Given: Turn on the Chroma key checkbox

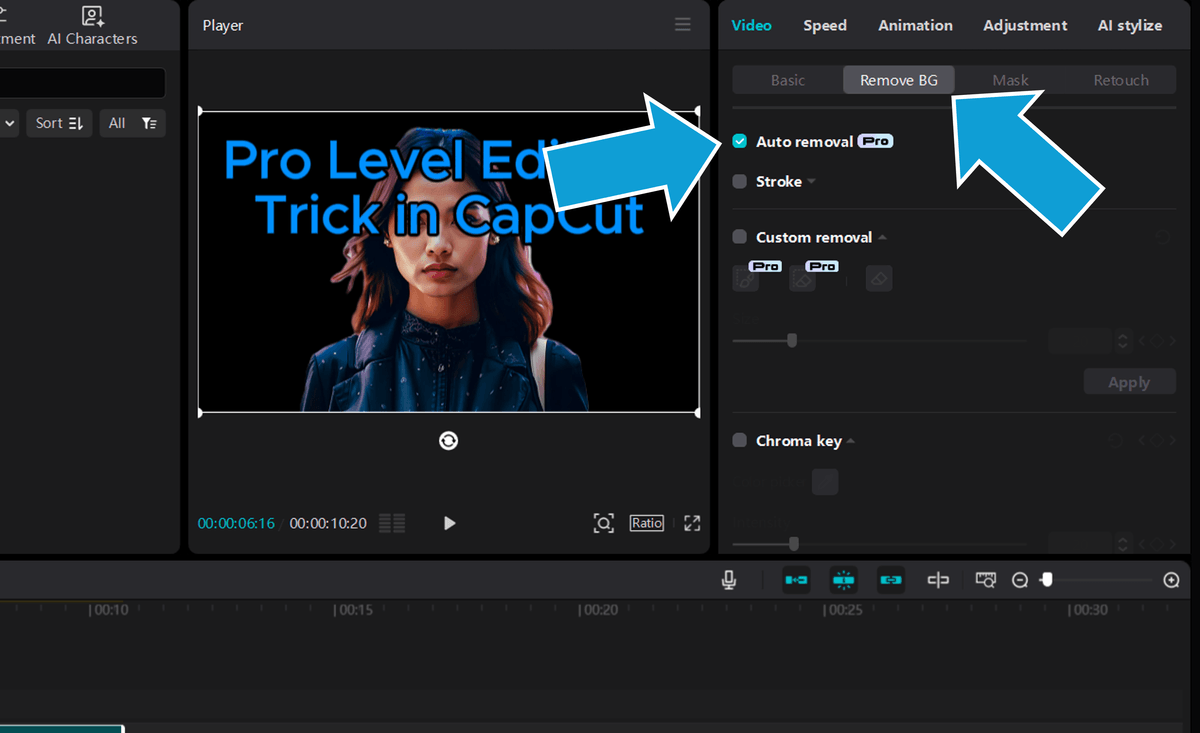Looking at the screenshot, I should point(740,441).
